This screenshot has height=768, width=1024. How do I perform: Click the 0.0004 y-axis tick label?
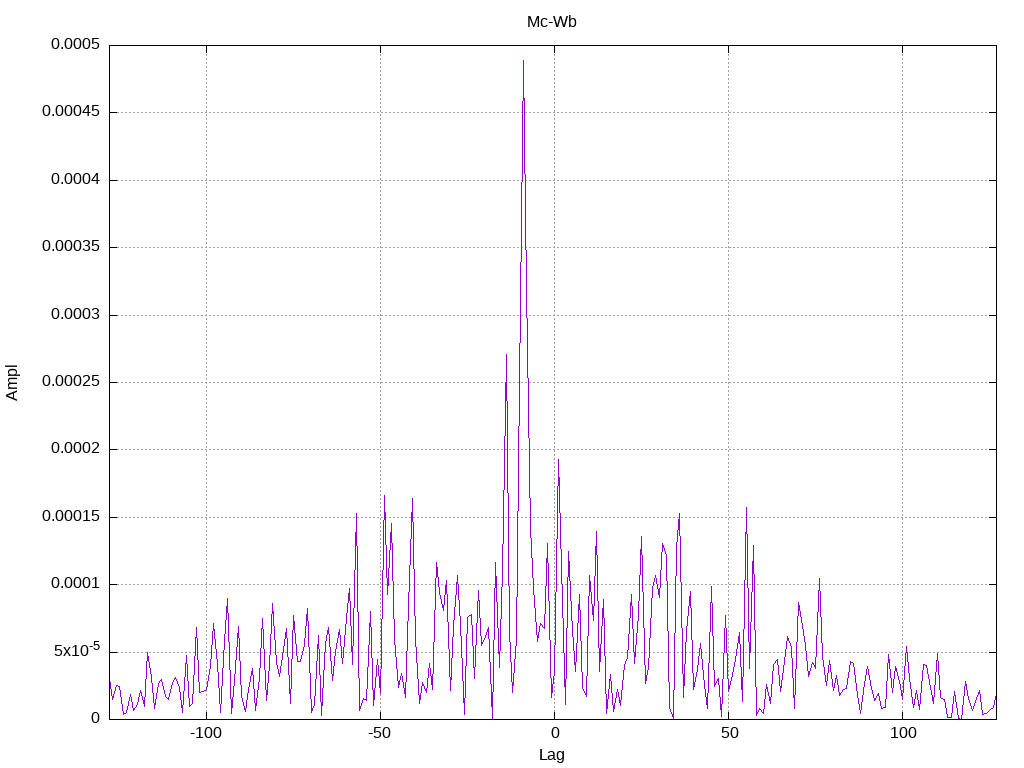[75, 180]
